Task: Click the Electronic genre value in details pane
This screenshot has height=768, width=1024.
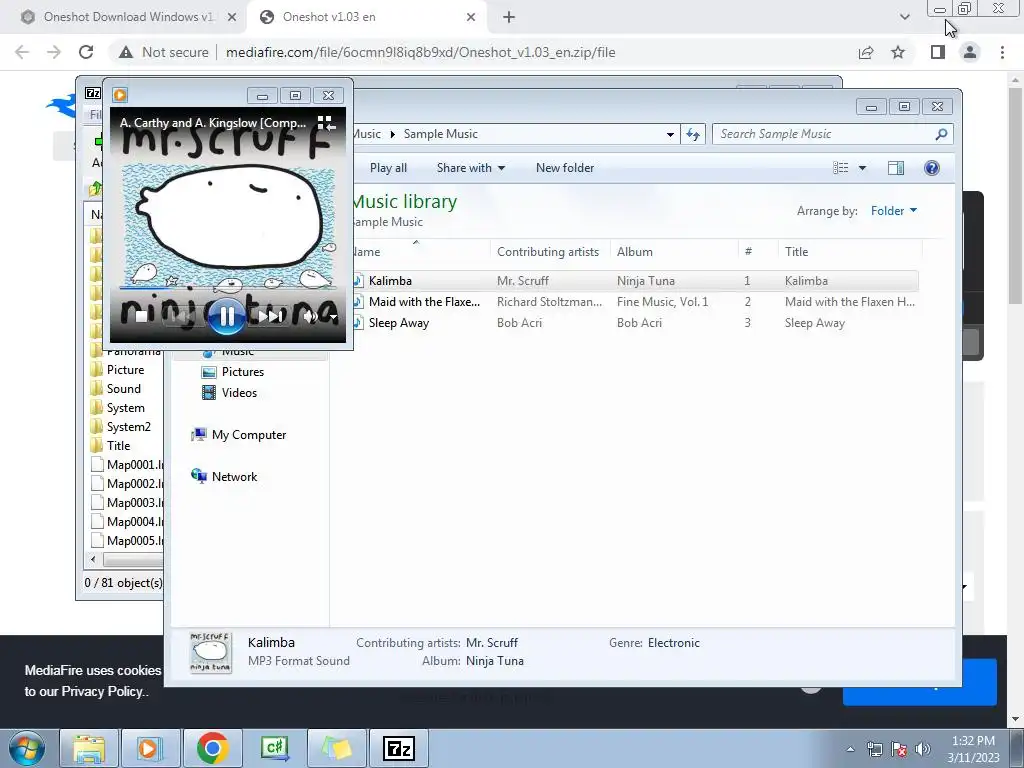Action: pyautogui.click(x=673, y=643)
